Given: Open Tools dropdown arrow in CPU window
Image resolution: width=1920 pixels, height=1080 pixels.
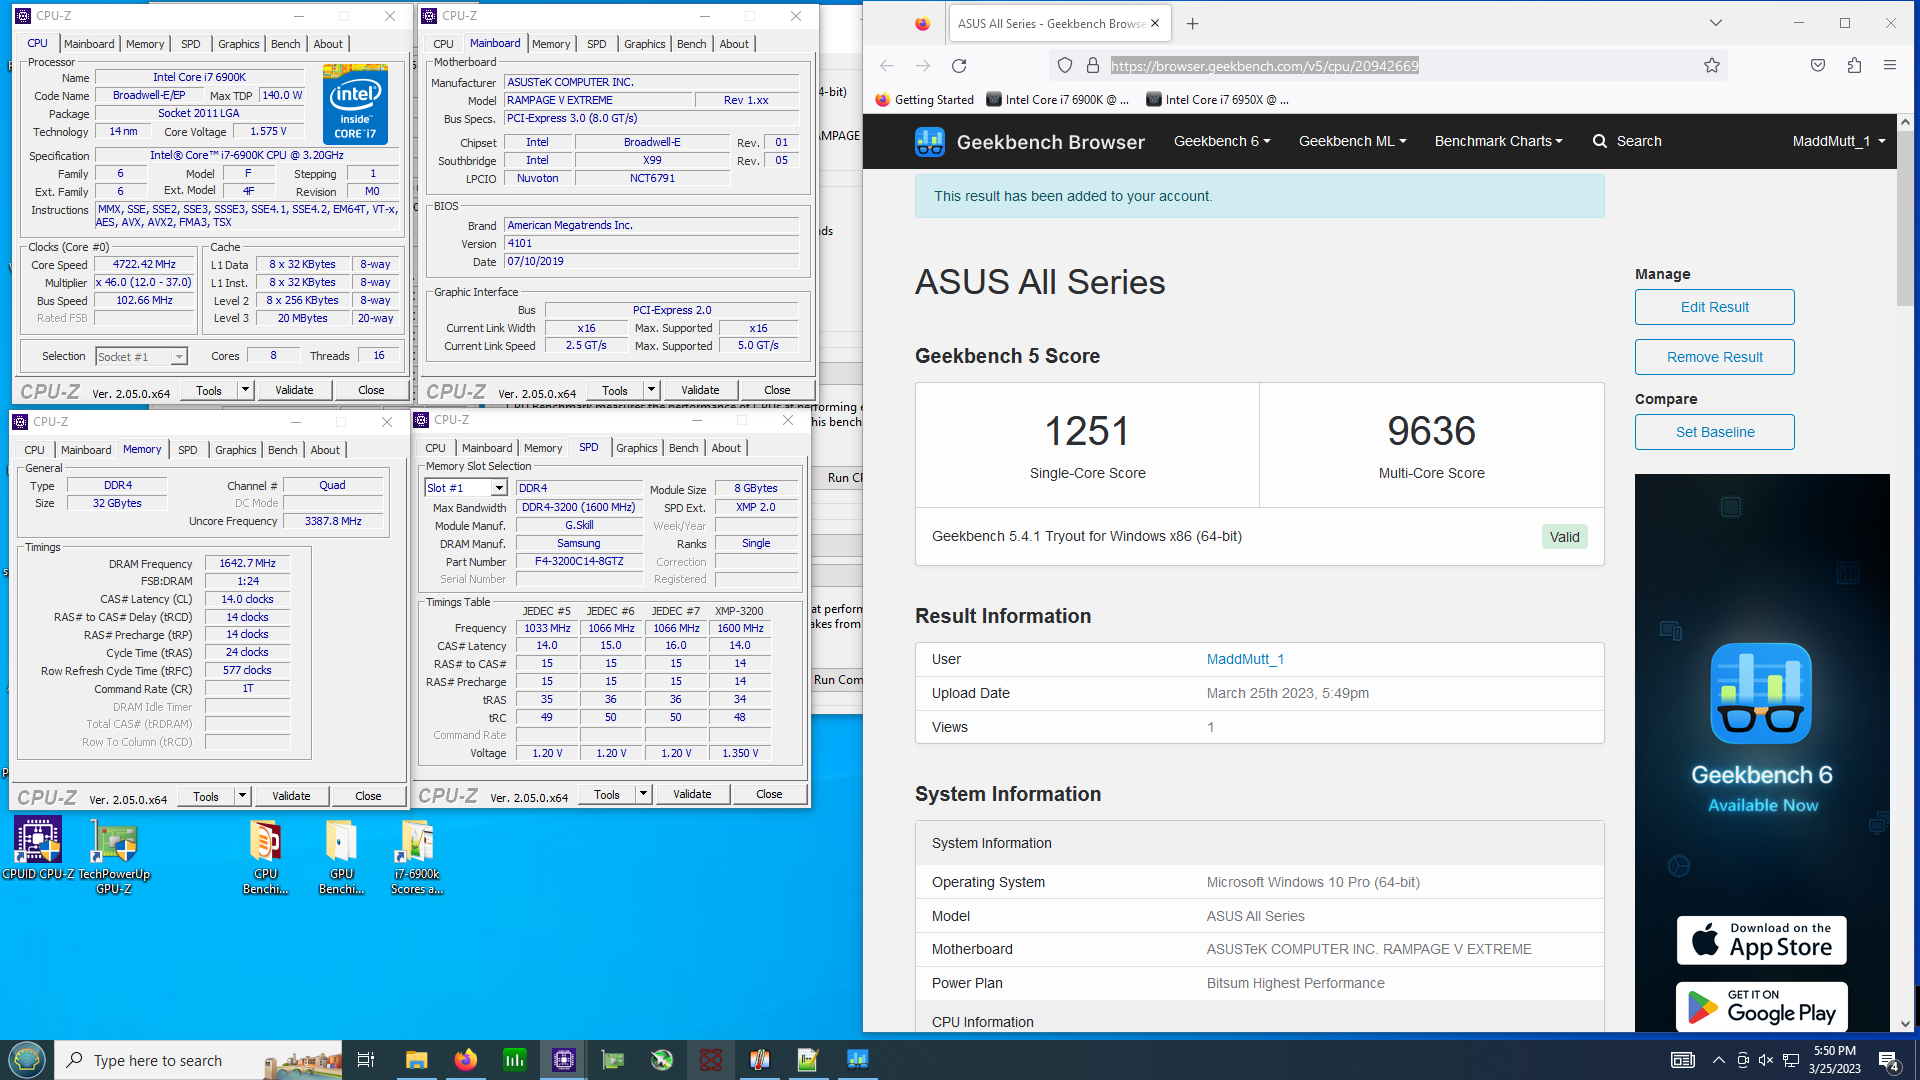Looking at the screenshot, I should [x=245, y=390].
